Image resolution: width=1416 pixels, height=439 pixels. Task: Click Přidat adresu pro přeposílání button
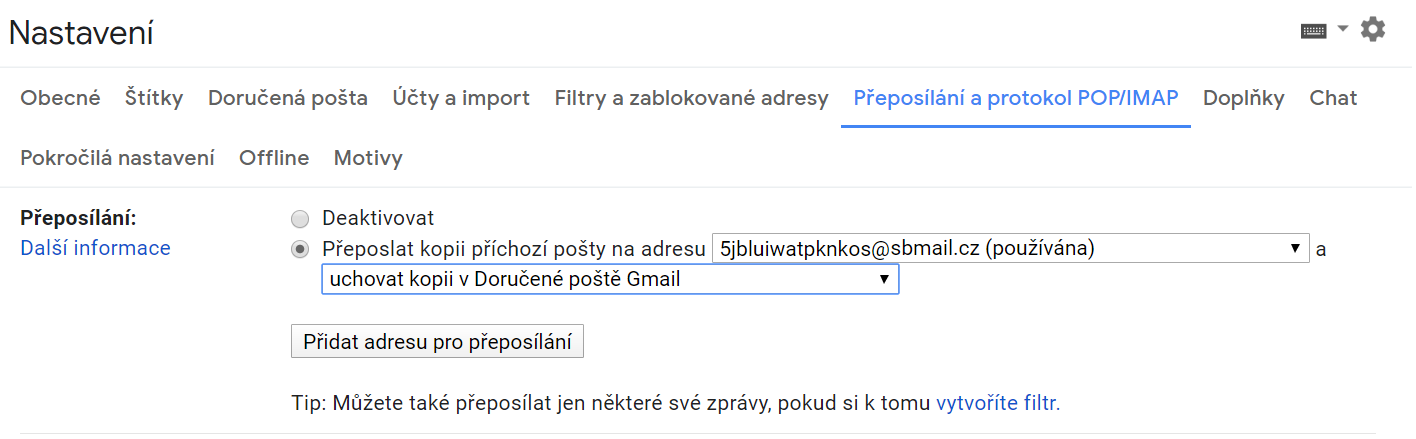point(437,341)
